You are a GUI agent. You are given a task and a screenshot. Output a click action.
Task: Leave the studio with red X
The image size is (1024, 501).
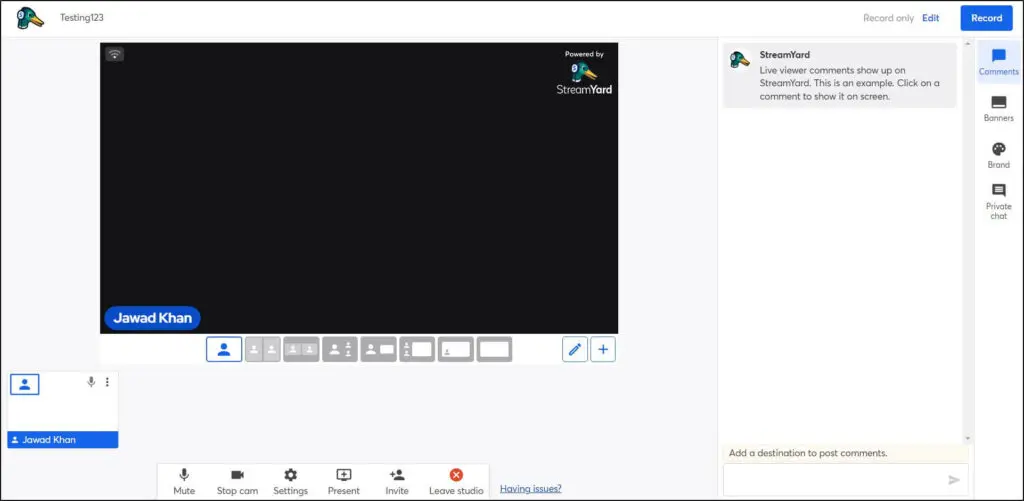pos(456,482)
